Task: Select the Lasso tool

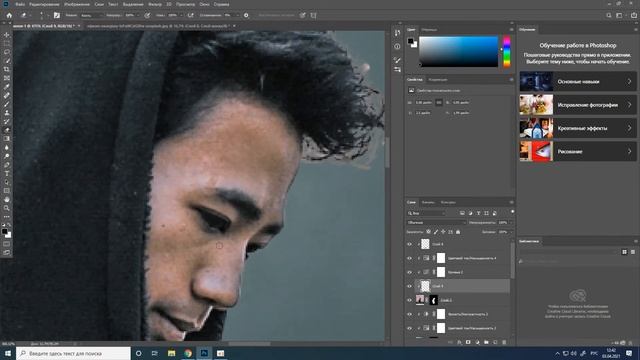Action: click(7, 52)
